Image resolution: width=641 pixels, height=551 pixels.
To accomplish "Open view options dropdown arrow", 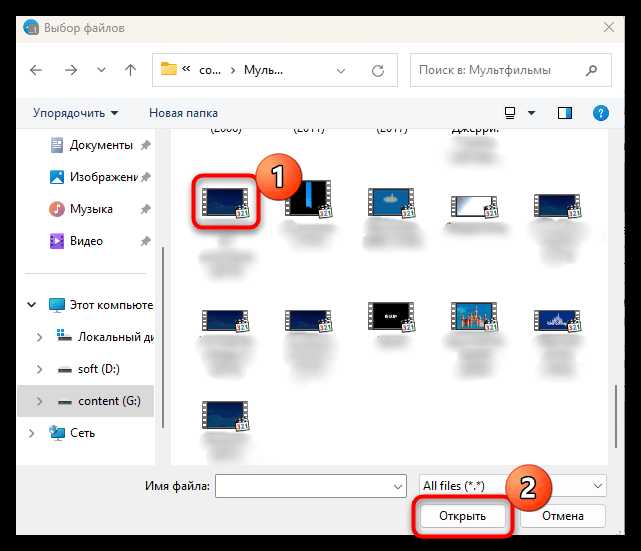I will click(x=531, y=113).
